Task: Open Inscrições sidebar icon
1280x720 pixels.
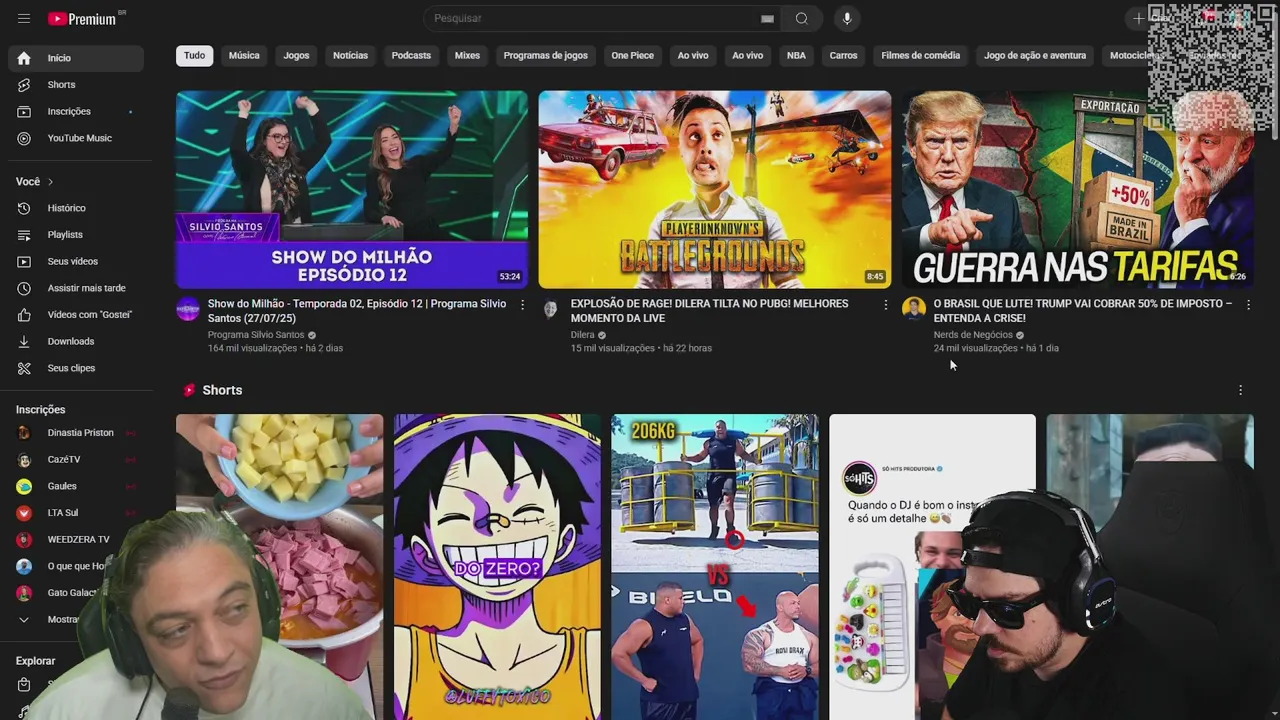Action: pos(24,111)
